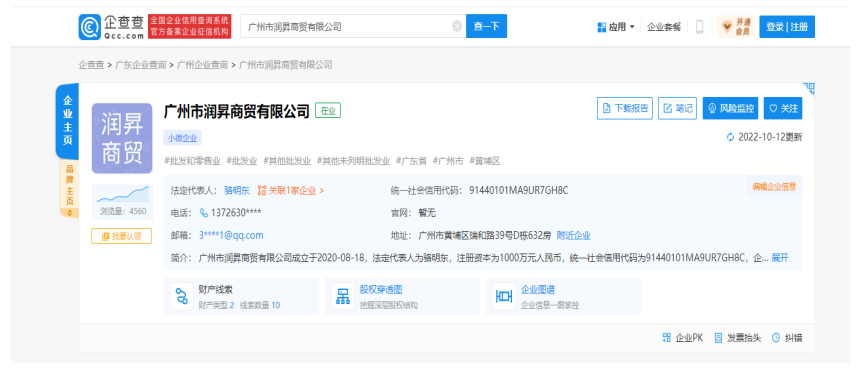Click the 财产线索 card icon
The width and height of the screenshot is (856, 371).
182,296
